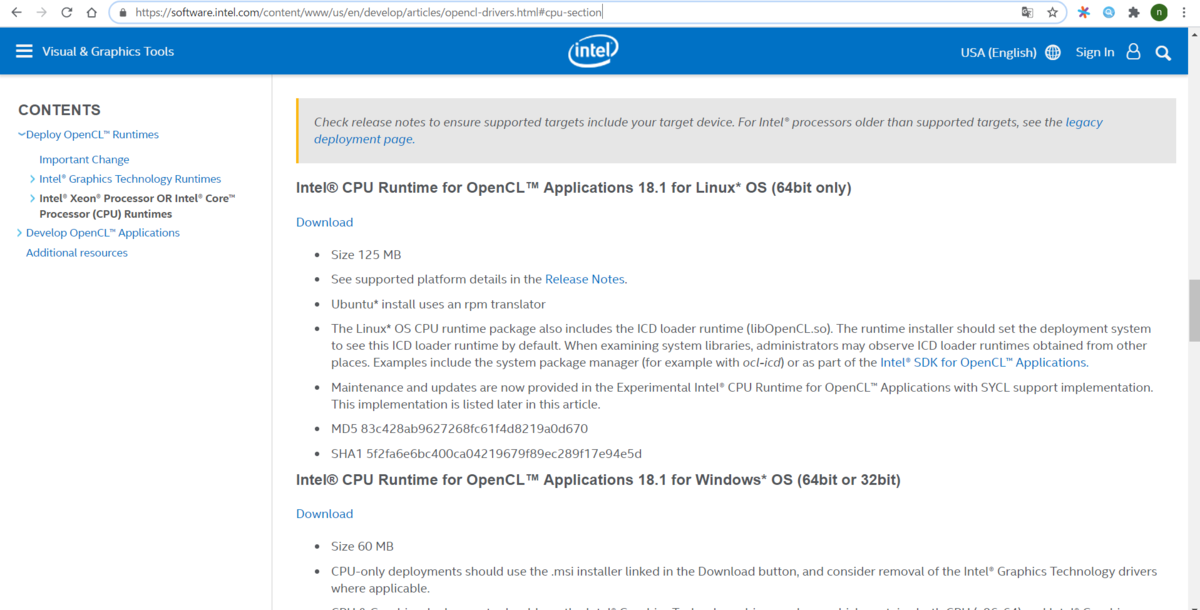Click the CONTENTS sidebar heading
The image size is (1200, 610).
coord(59,110)
